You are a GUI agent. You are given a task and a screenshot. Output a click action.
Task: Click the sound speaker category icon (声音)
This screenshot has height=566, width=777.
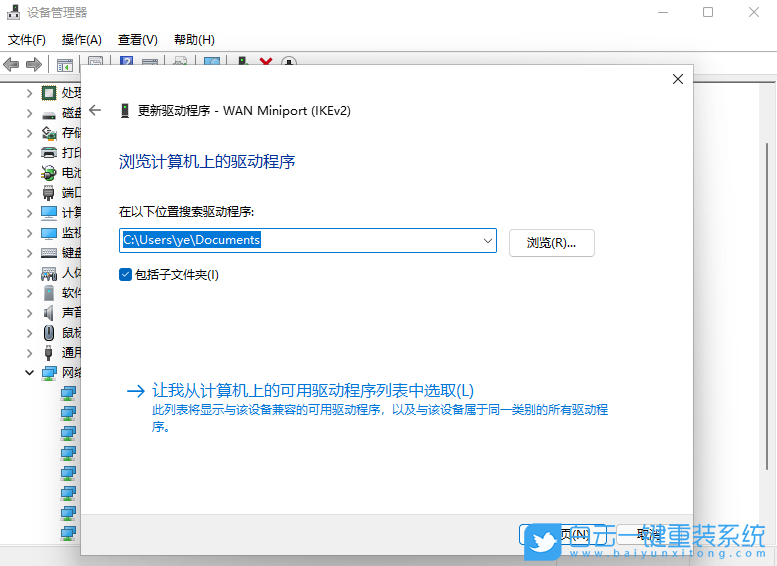point(49,313)
